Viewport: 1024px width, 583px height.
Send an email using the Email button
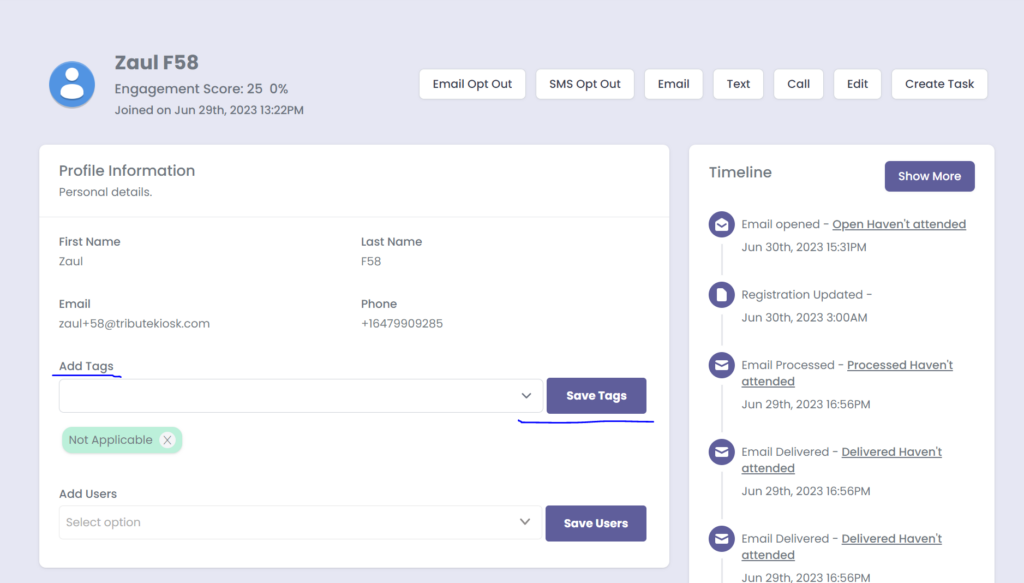[673, 84]
